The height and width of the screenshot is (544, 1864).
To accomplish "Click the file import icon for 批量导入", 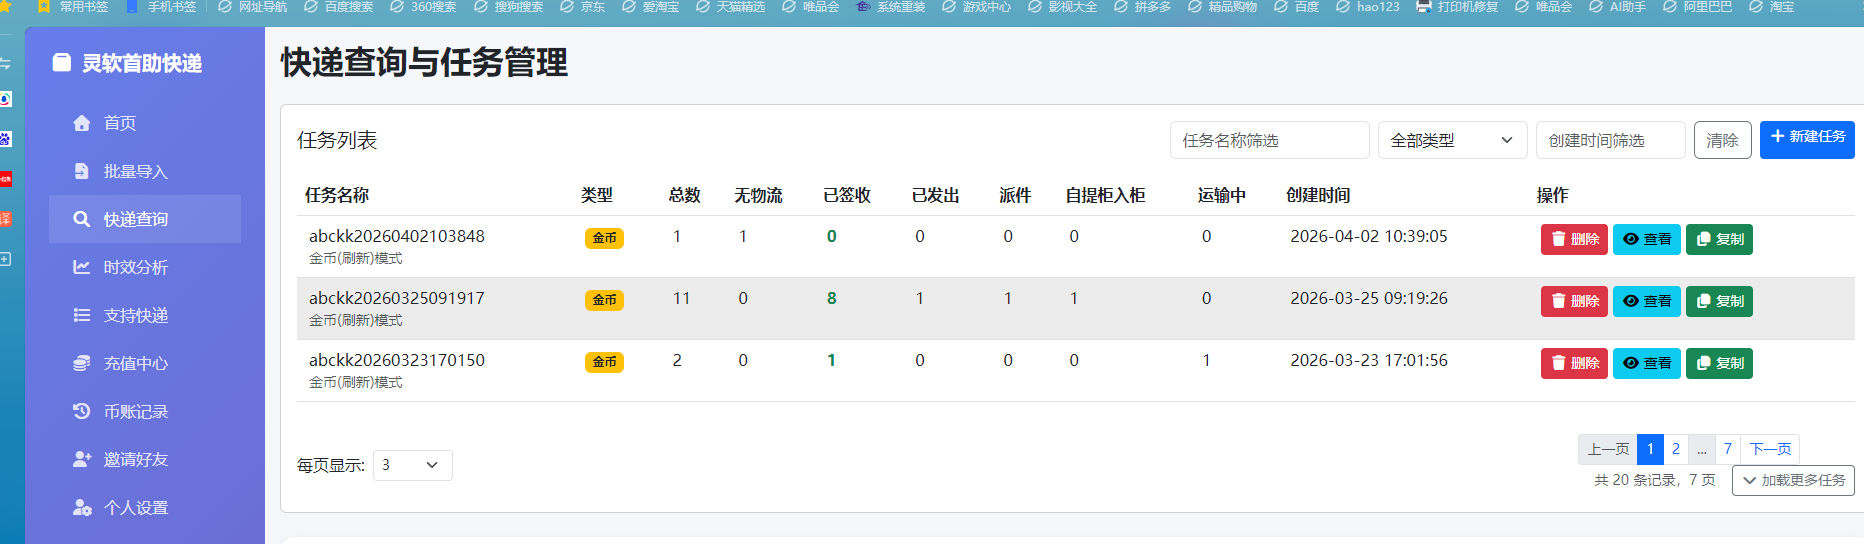I will [x=82, y=171].
